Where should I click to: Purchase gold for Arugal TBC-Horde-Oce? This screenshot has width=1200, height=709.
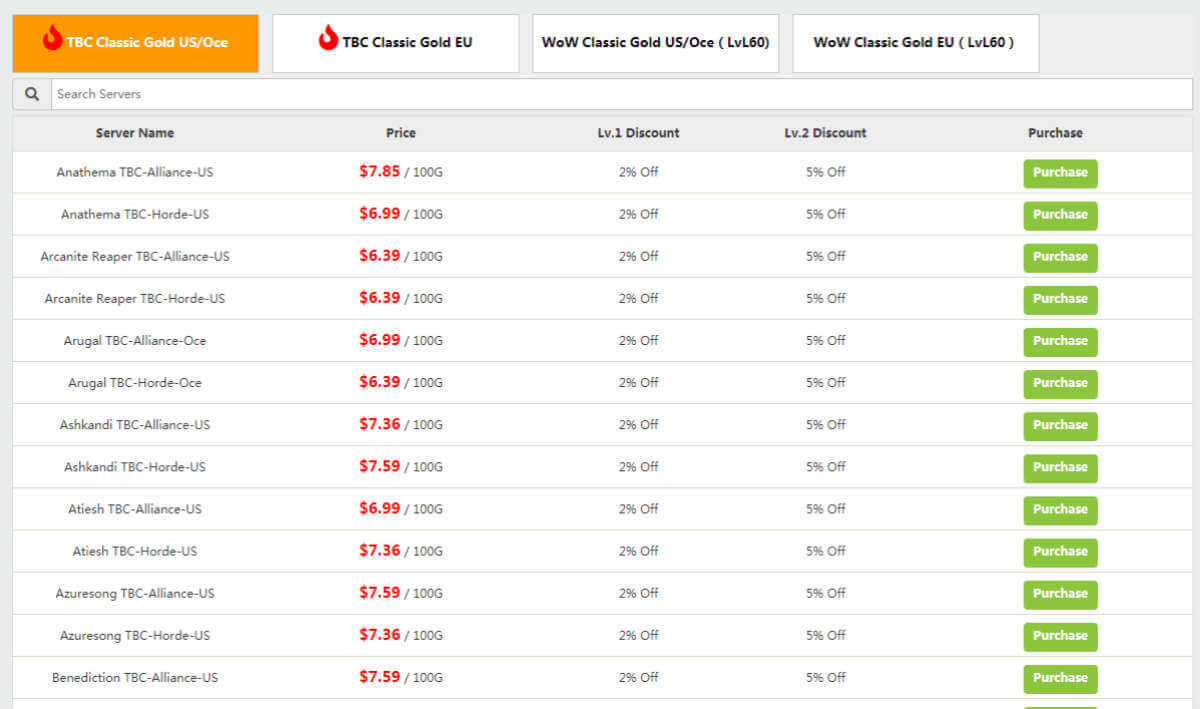pyautogui.click(x=1060, y=383)
